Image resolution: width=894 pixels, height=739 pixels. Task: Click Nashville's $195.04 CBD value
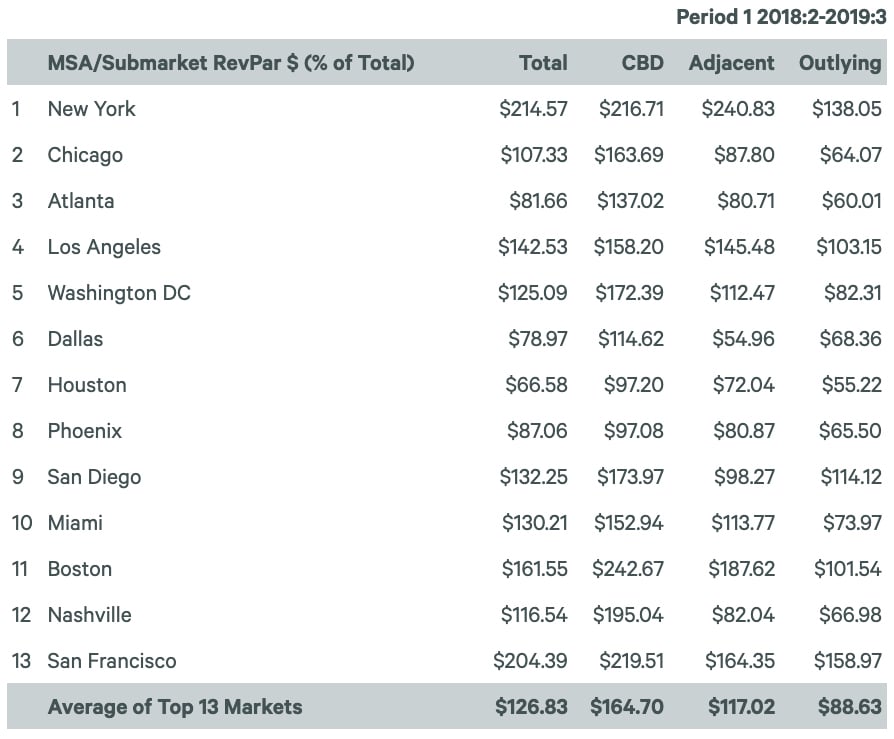click(628, 615)
